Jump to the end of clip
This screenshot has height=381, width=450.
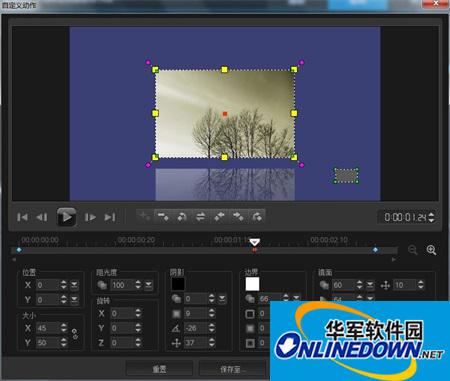click(110, 217)
